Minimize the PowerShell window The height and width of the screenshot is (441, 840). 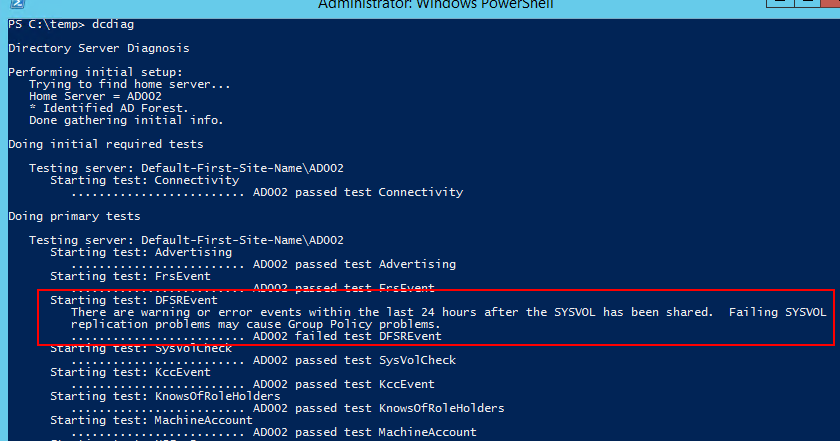coord(779,3)
